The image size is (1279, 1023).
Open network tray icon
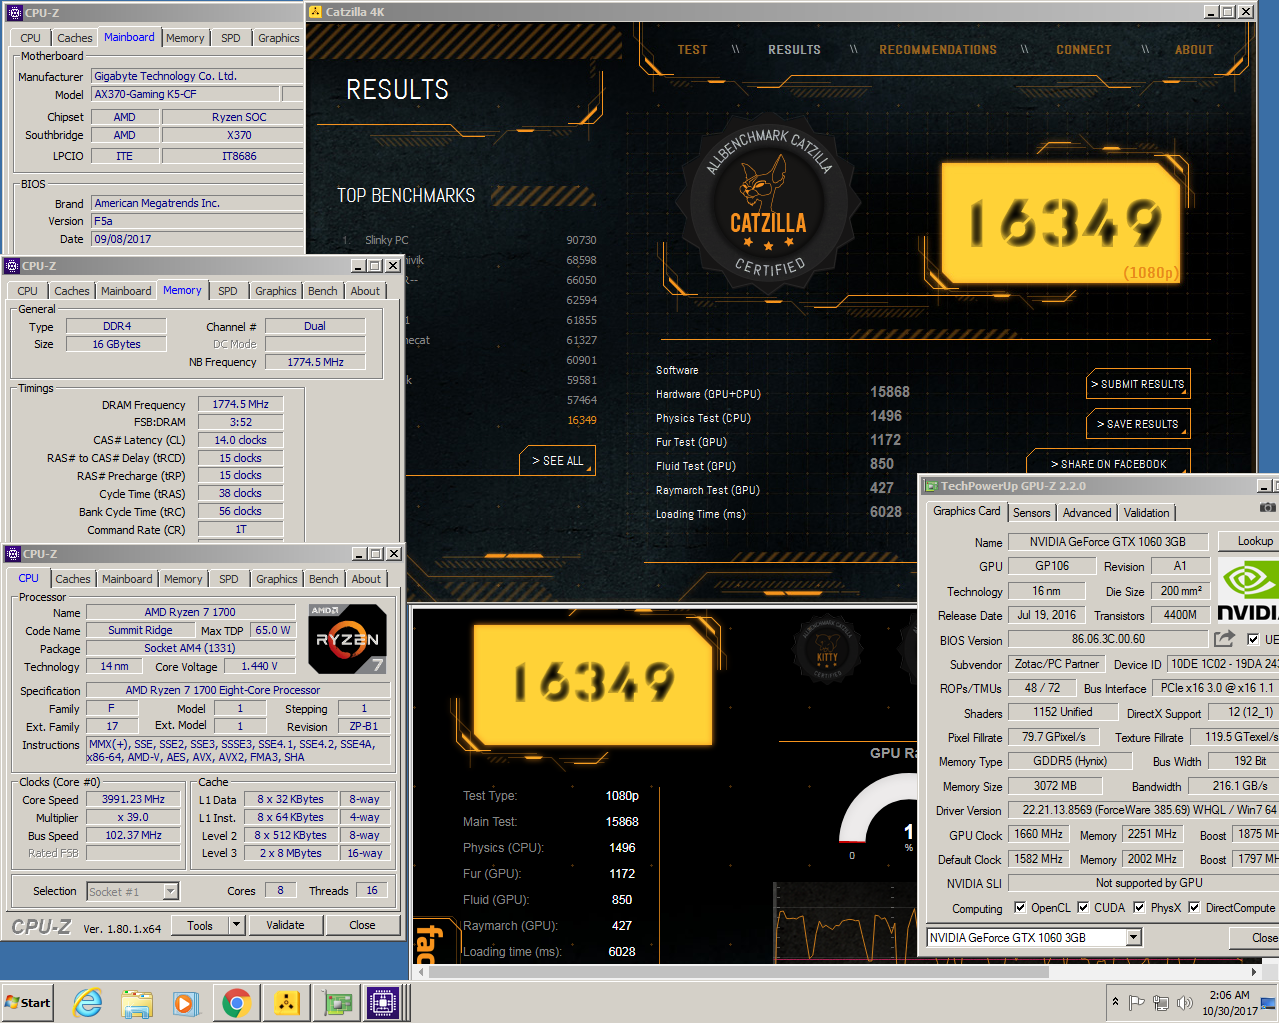click(x=1161, y=1002)
